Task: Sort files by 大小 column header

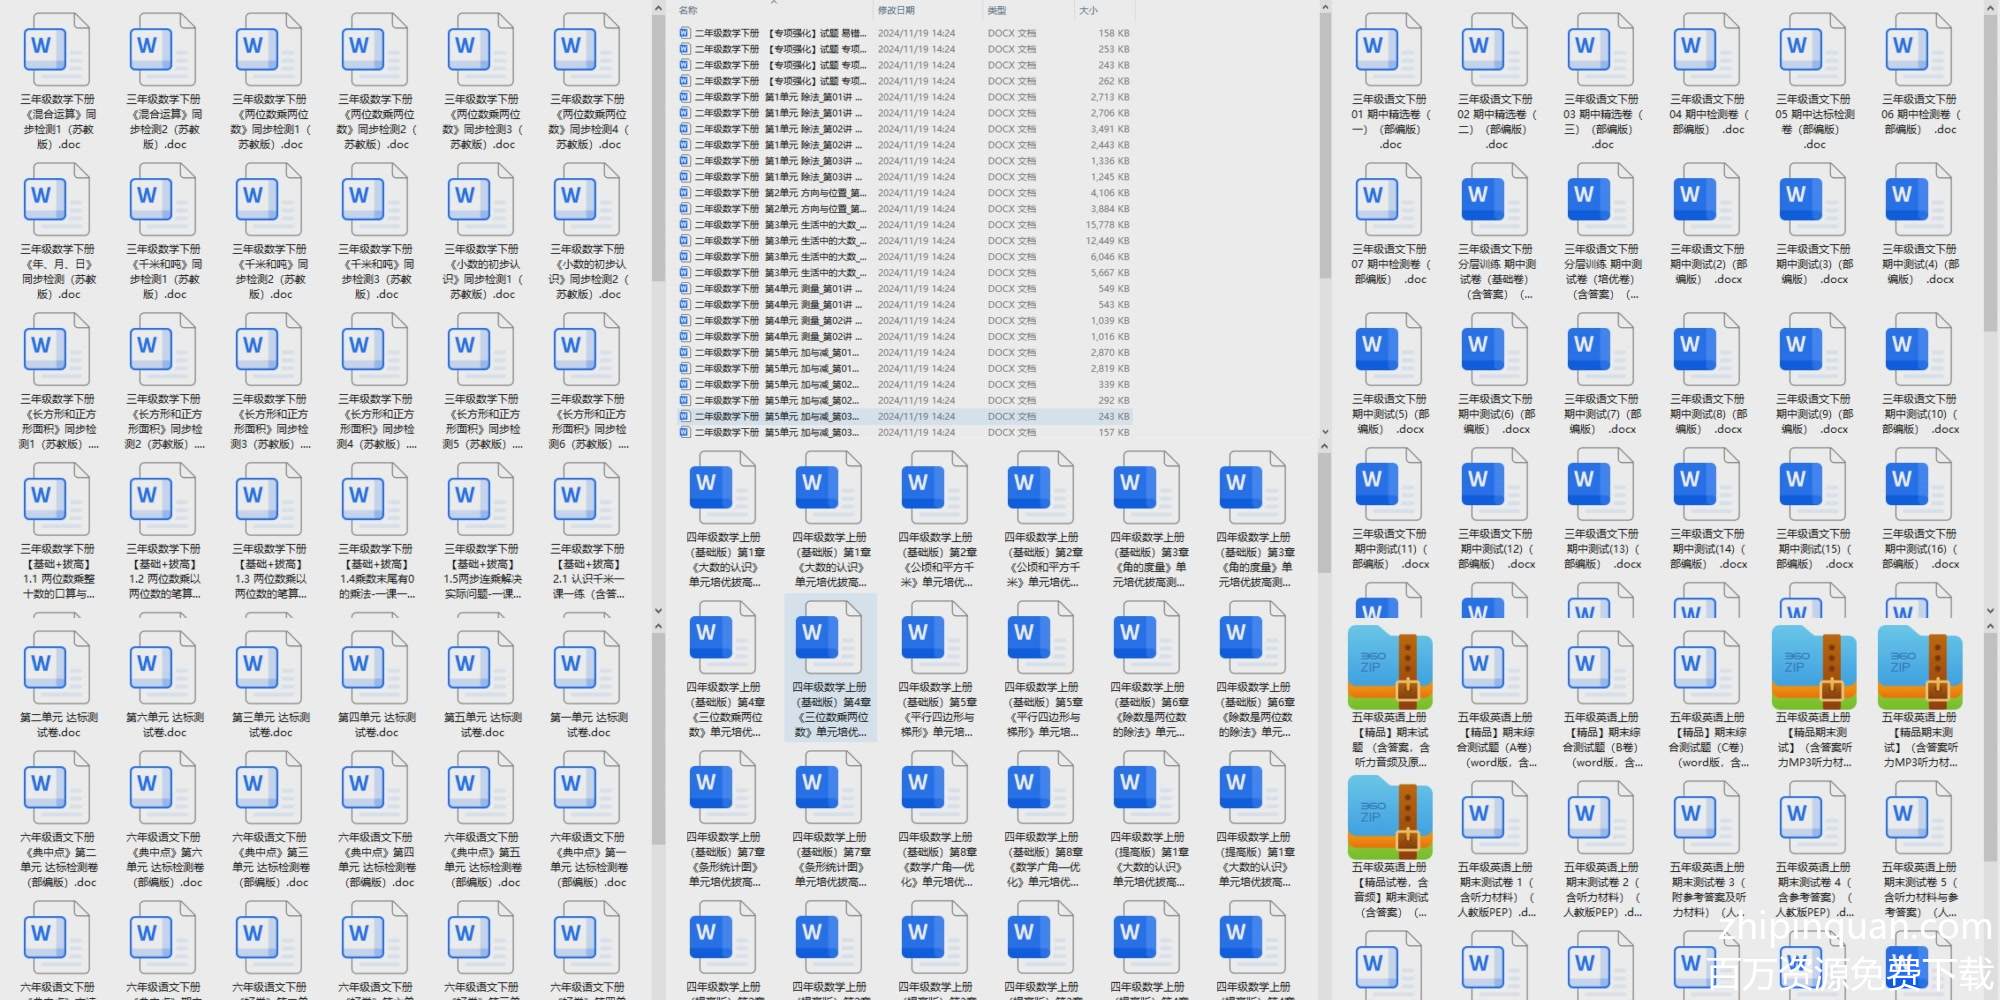Action: [x=1088, y=10]
